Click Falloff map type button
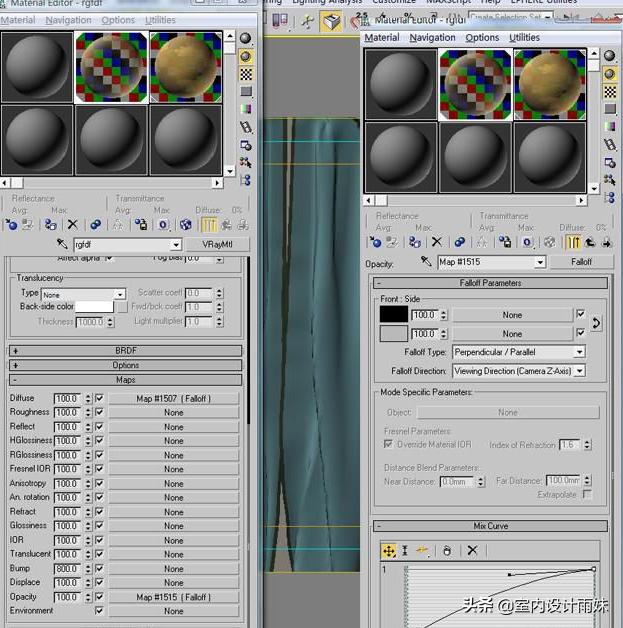This screenshot has height=628, width=623. (581, 262)
